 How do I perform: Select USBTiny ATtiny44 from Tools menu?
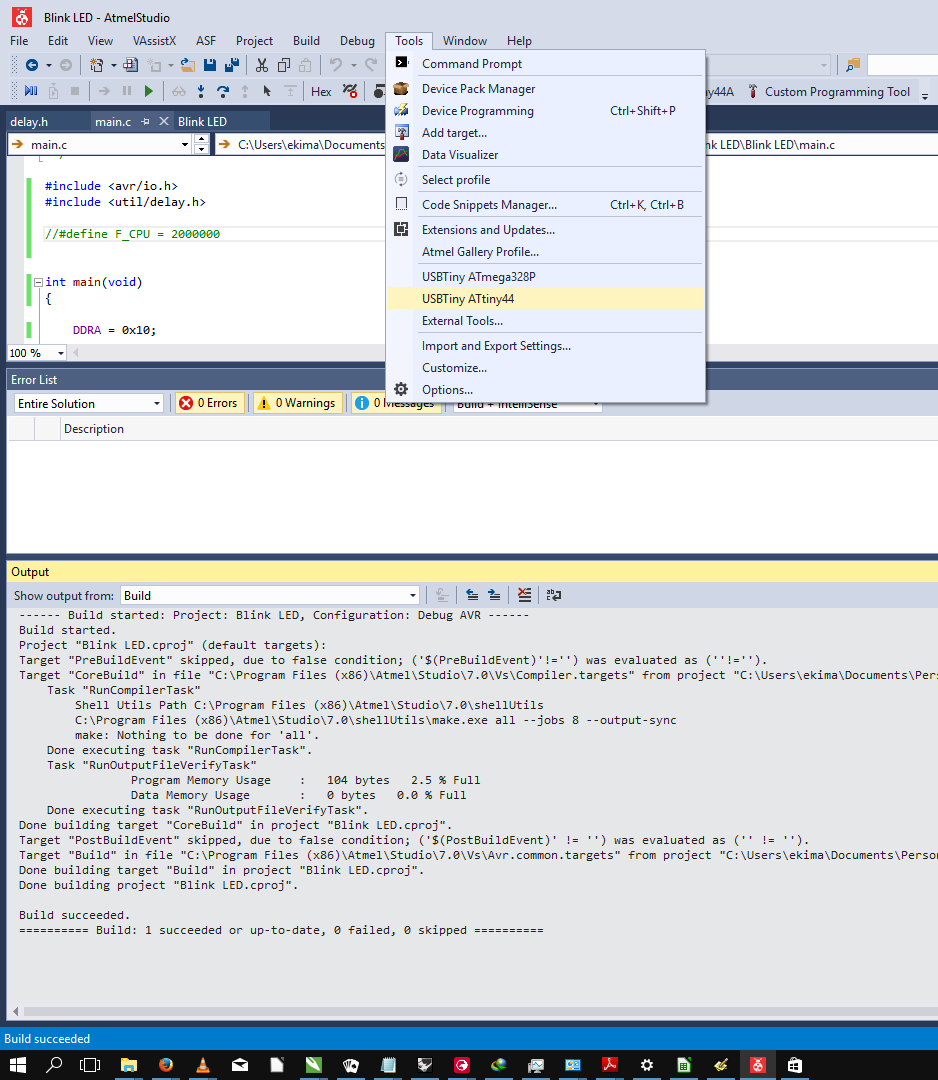tap(545, 299)
